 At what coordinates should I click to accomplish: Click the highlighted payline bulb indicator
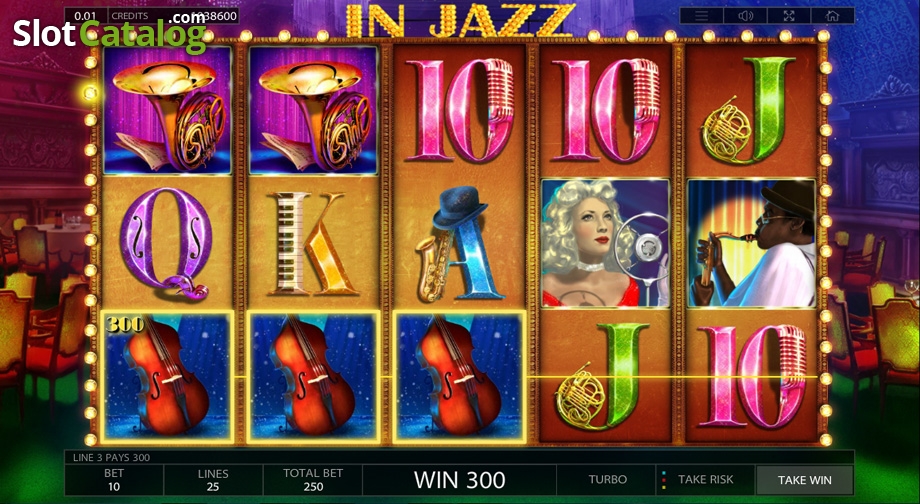pos(90,92)
